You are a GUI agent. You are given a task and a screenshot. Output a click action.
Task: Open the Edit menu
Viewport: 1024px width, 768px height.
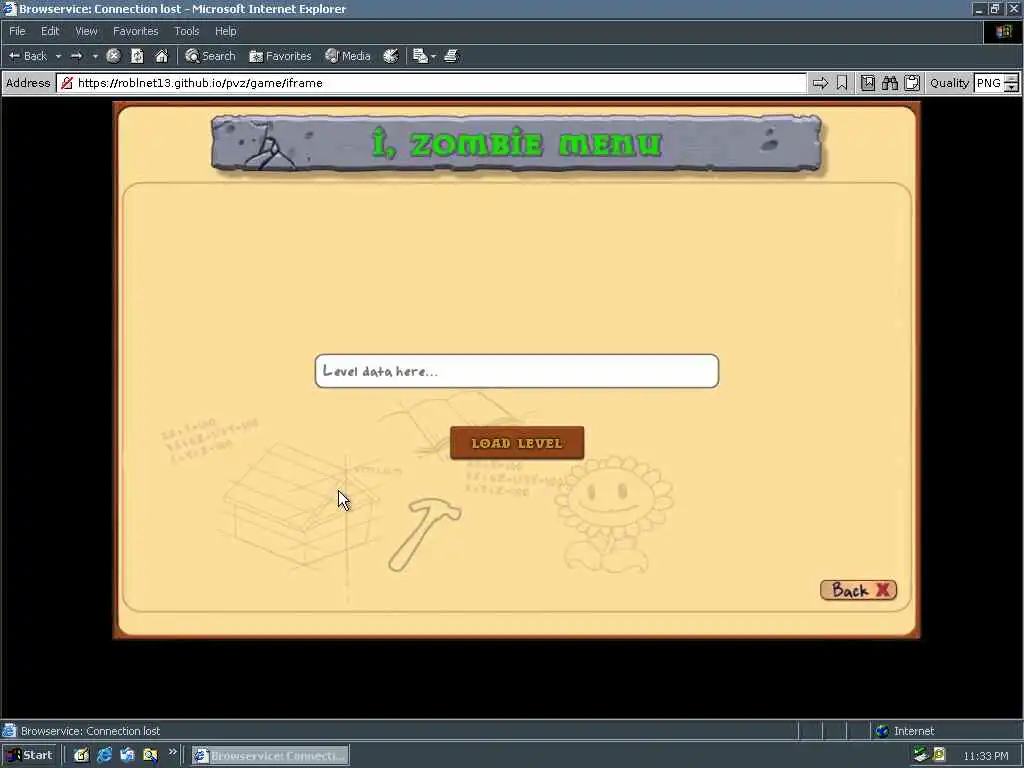[50, 31]
